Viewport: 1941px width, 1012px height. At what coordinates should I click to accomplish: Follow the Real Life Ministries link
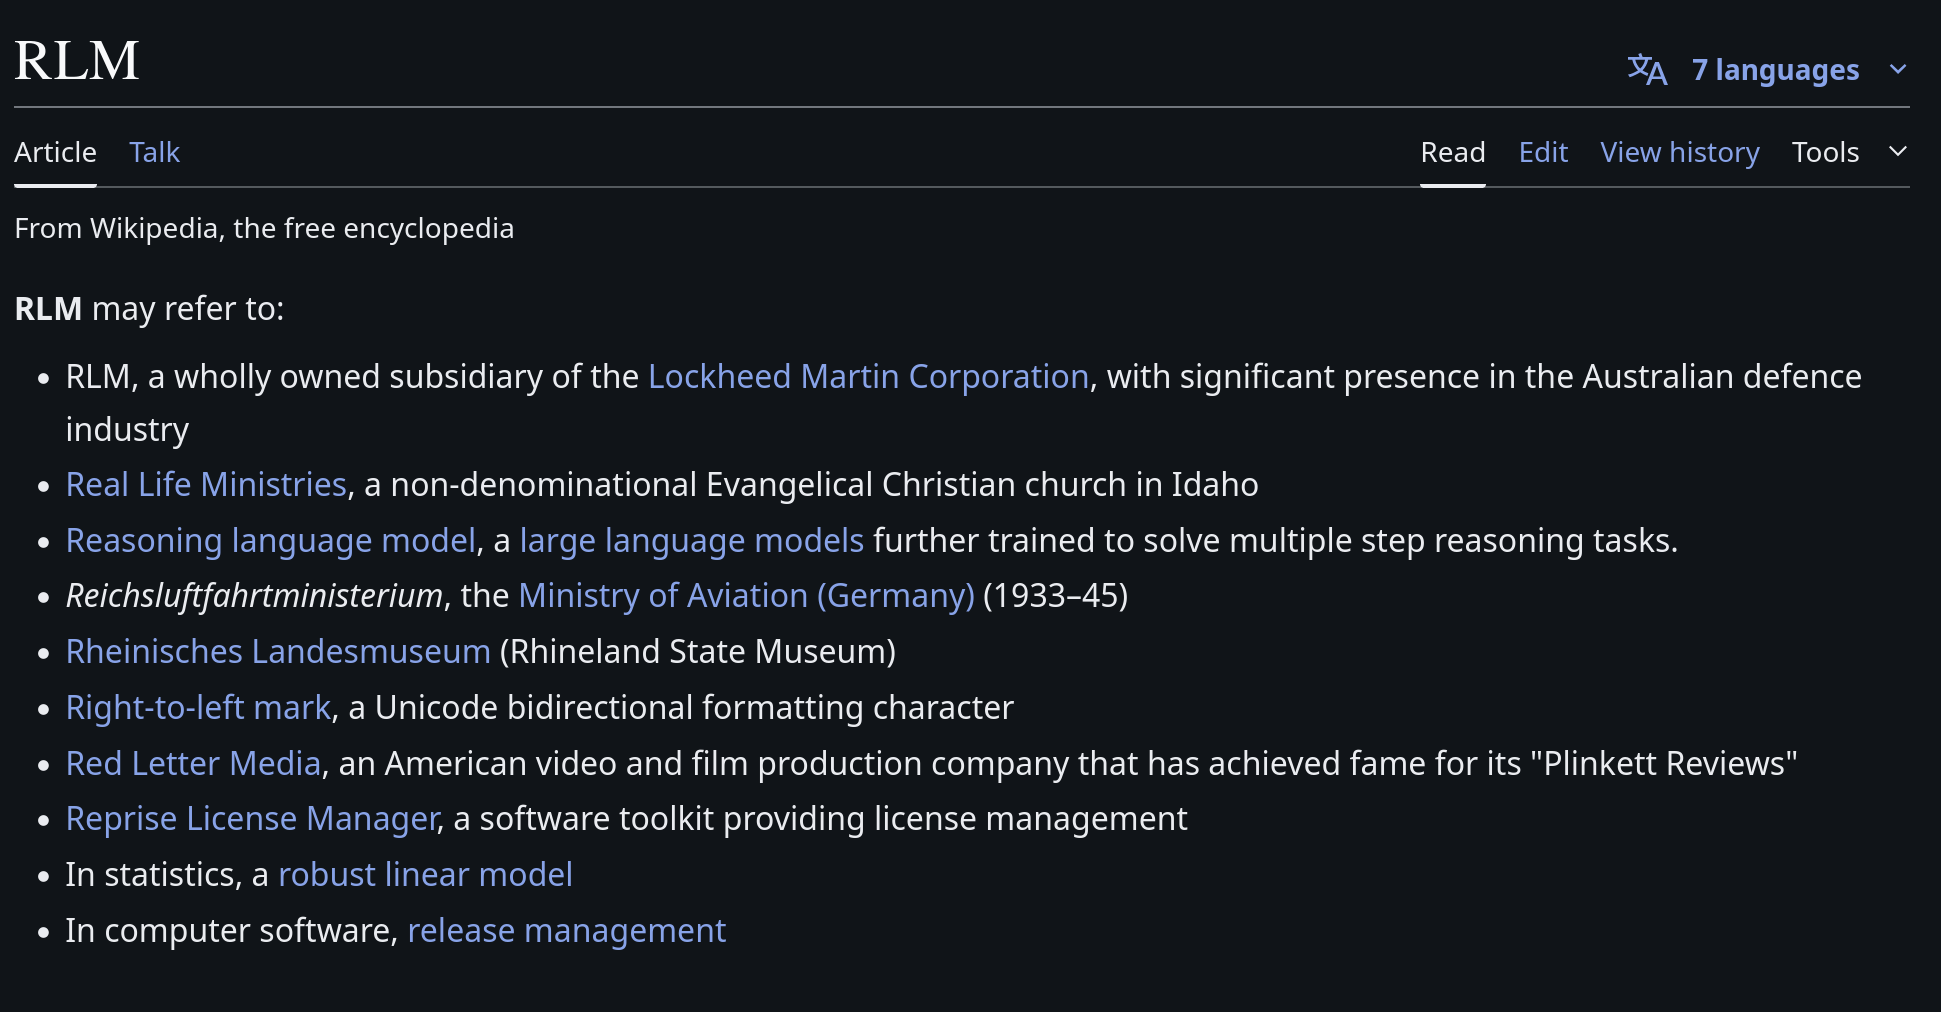(206, 485)
